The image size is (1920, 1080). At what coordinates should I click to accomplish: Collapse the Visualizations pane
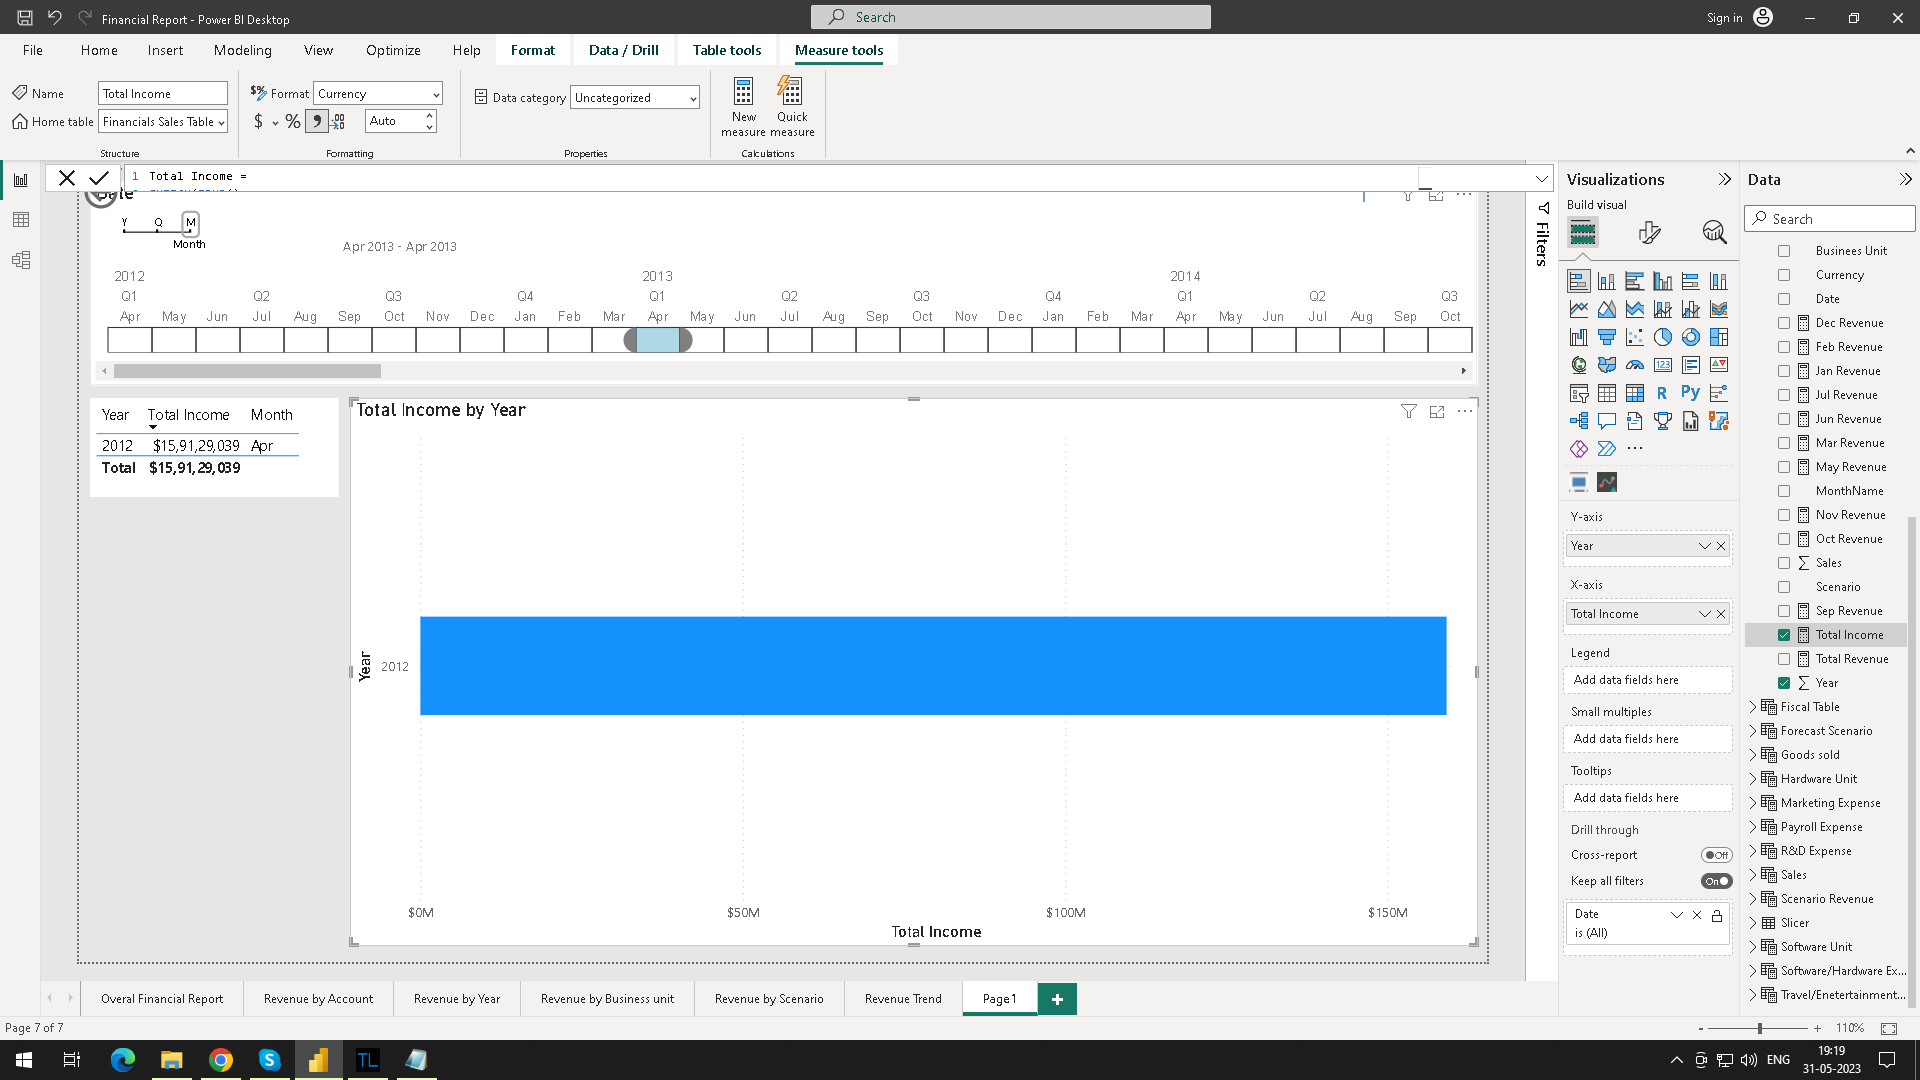[1724, 180]
